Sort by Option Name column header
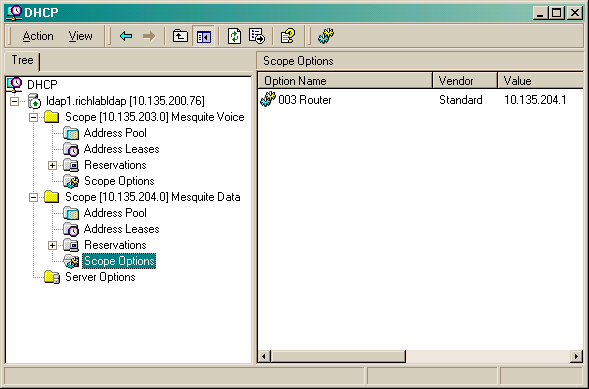 click(x=345, y=81)
